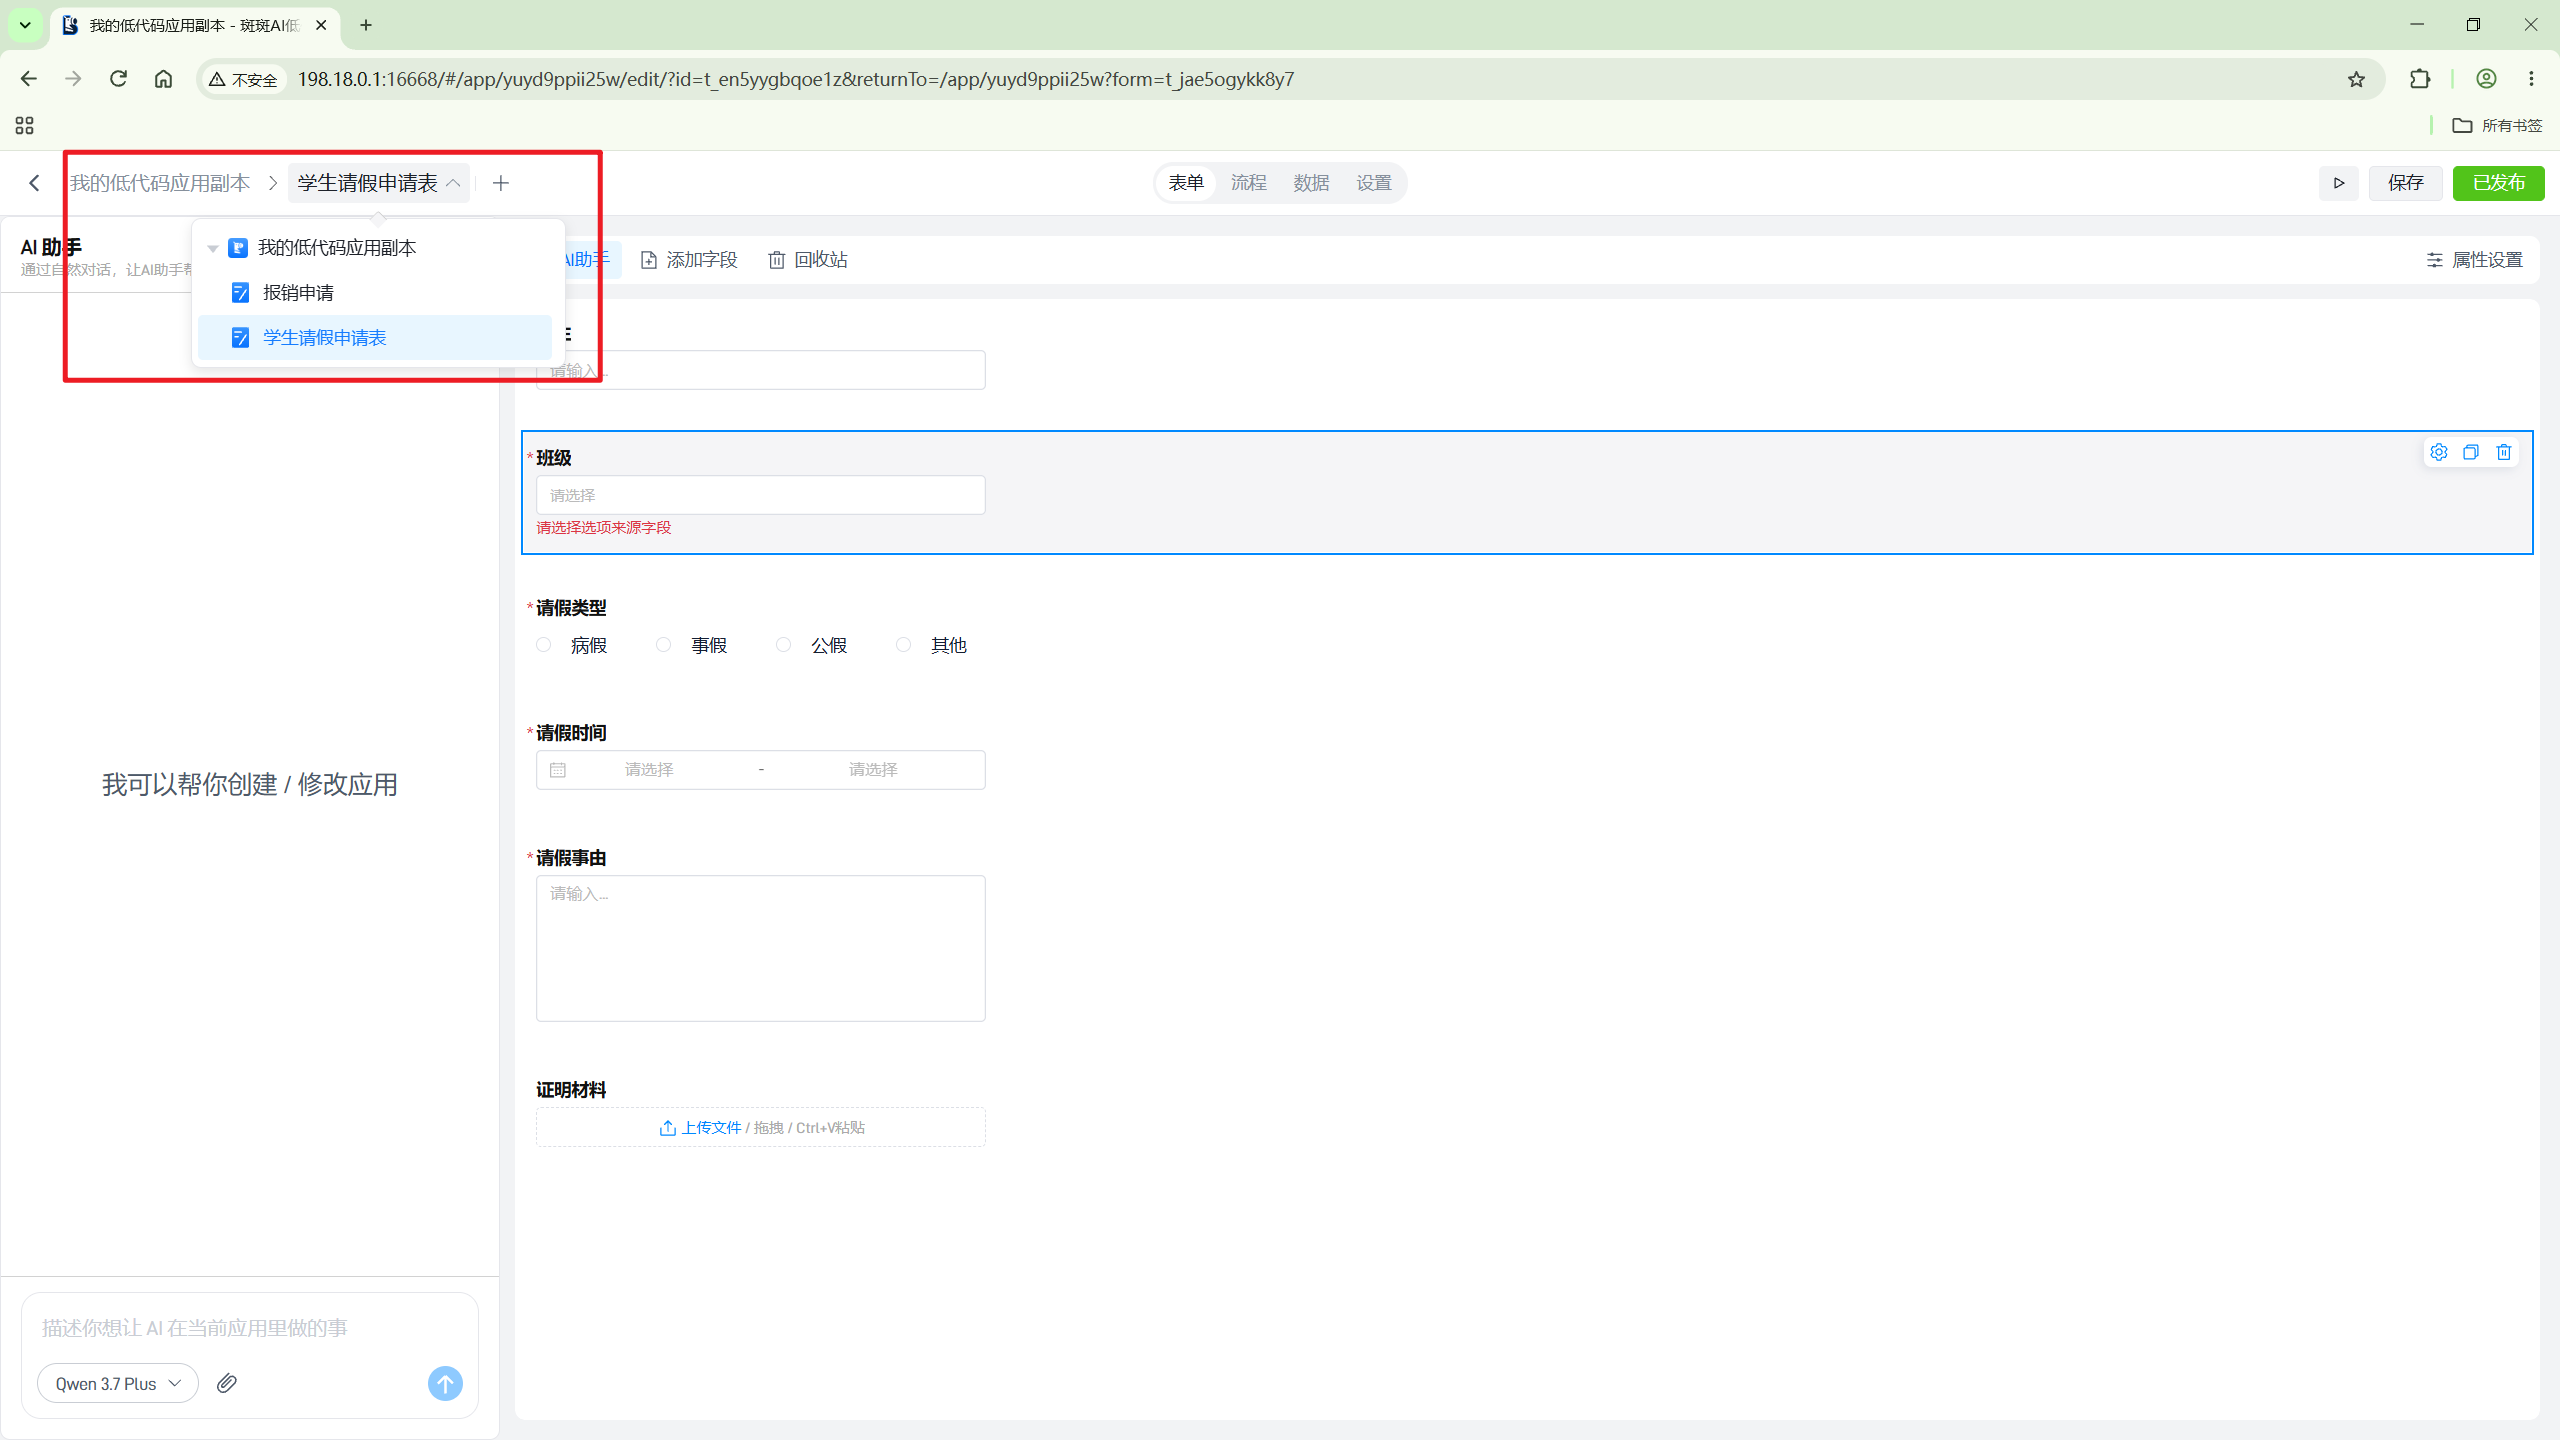Click the 保存 button
Screen dimensions: 2560x1440
2405,183
